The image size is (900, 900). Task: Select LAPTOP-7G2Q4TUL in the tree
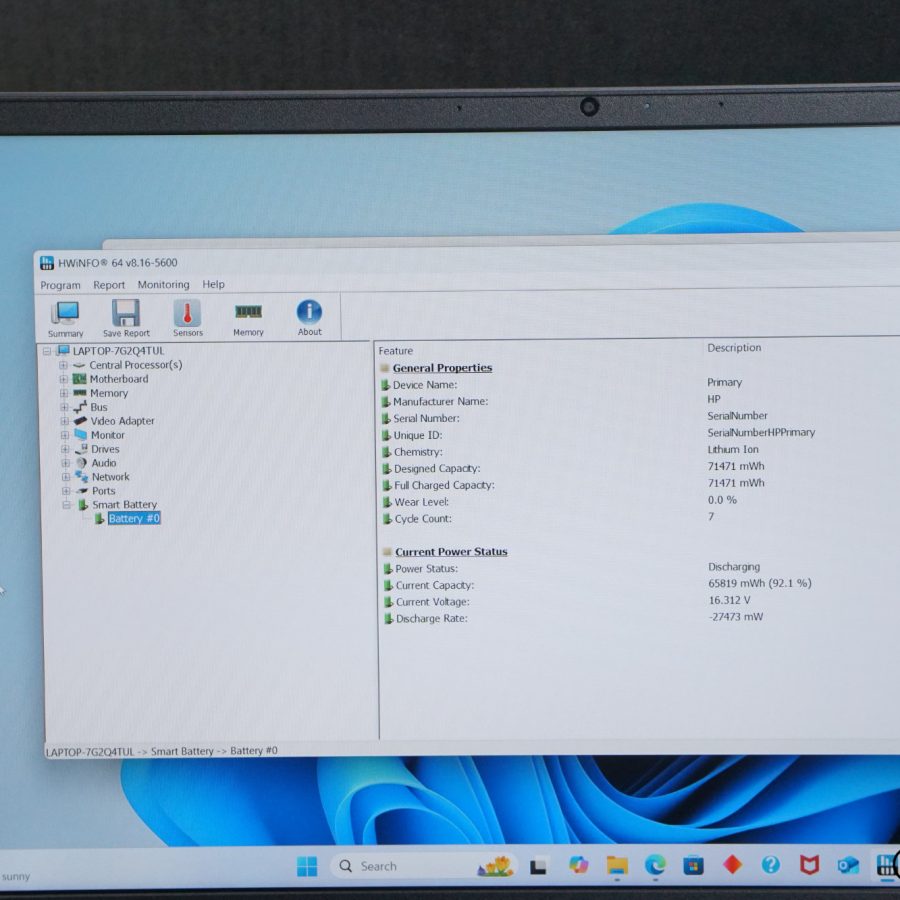click(x=118, y=351)
